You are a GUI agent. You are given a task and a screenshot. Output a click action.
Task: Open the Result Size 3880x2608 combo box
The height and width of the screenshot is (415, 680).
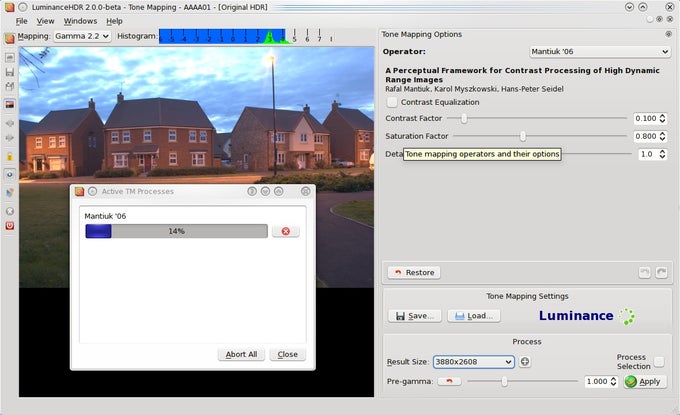(474, 361)
